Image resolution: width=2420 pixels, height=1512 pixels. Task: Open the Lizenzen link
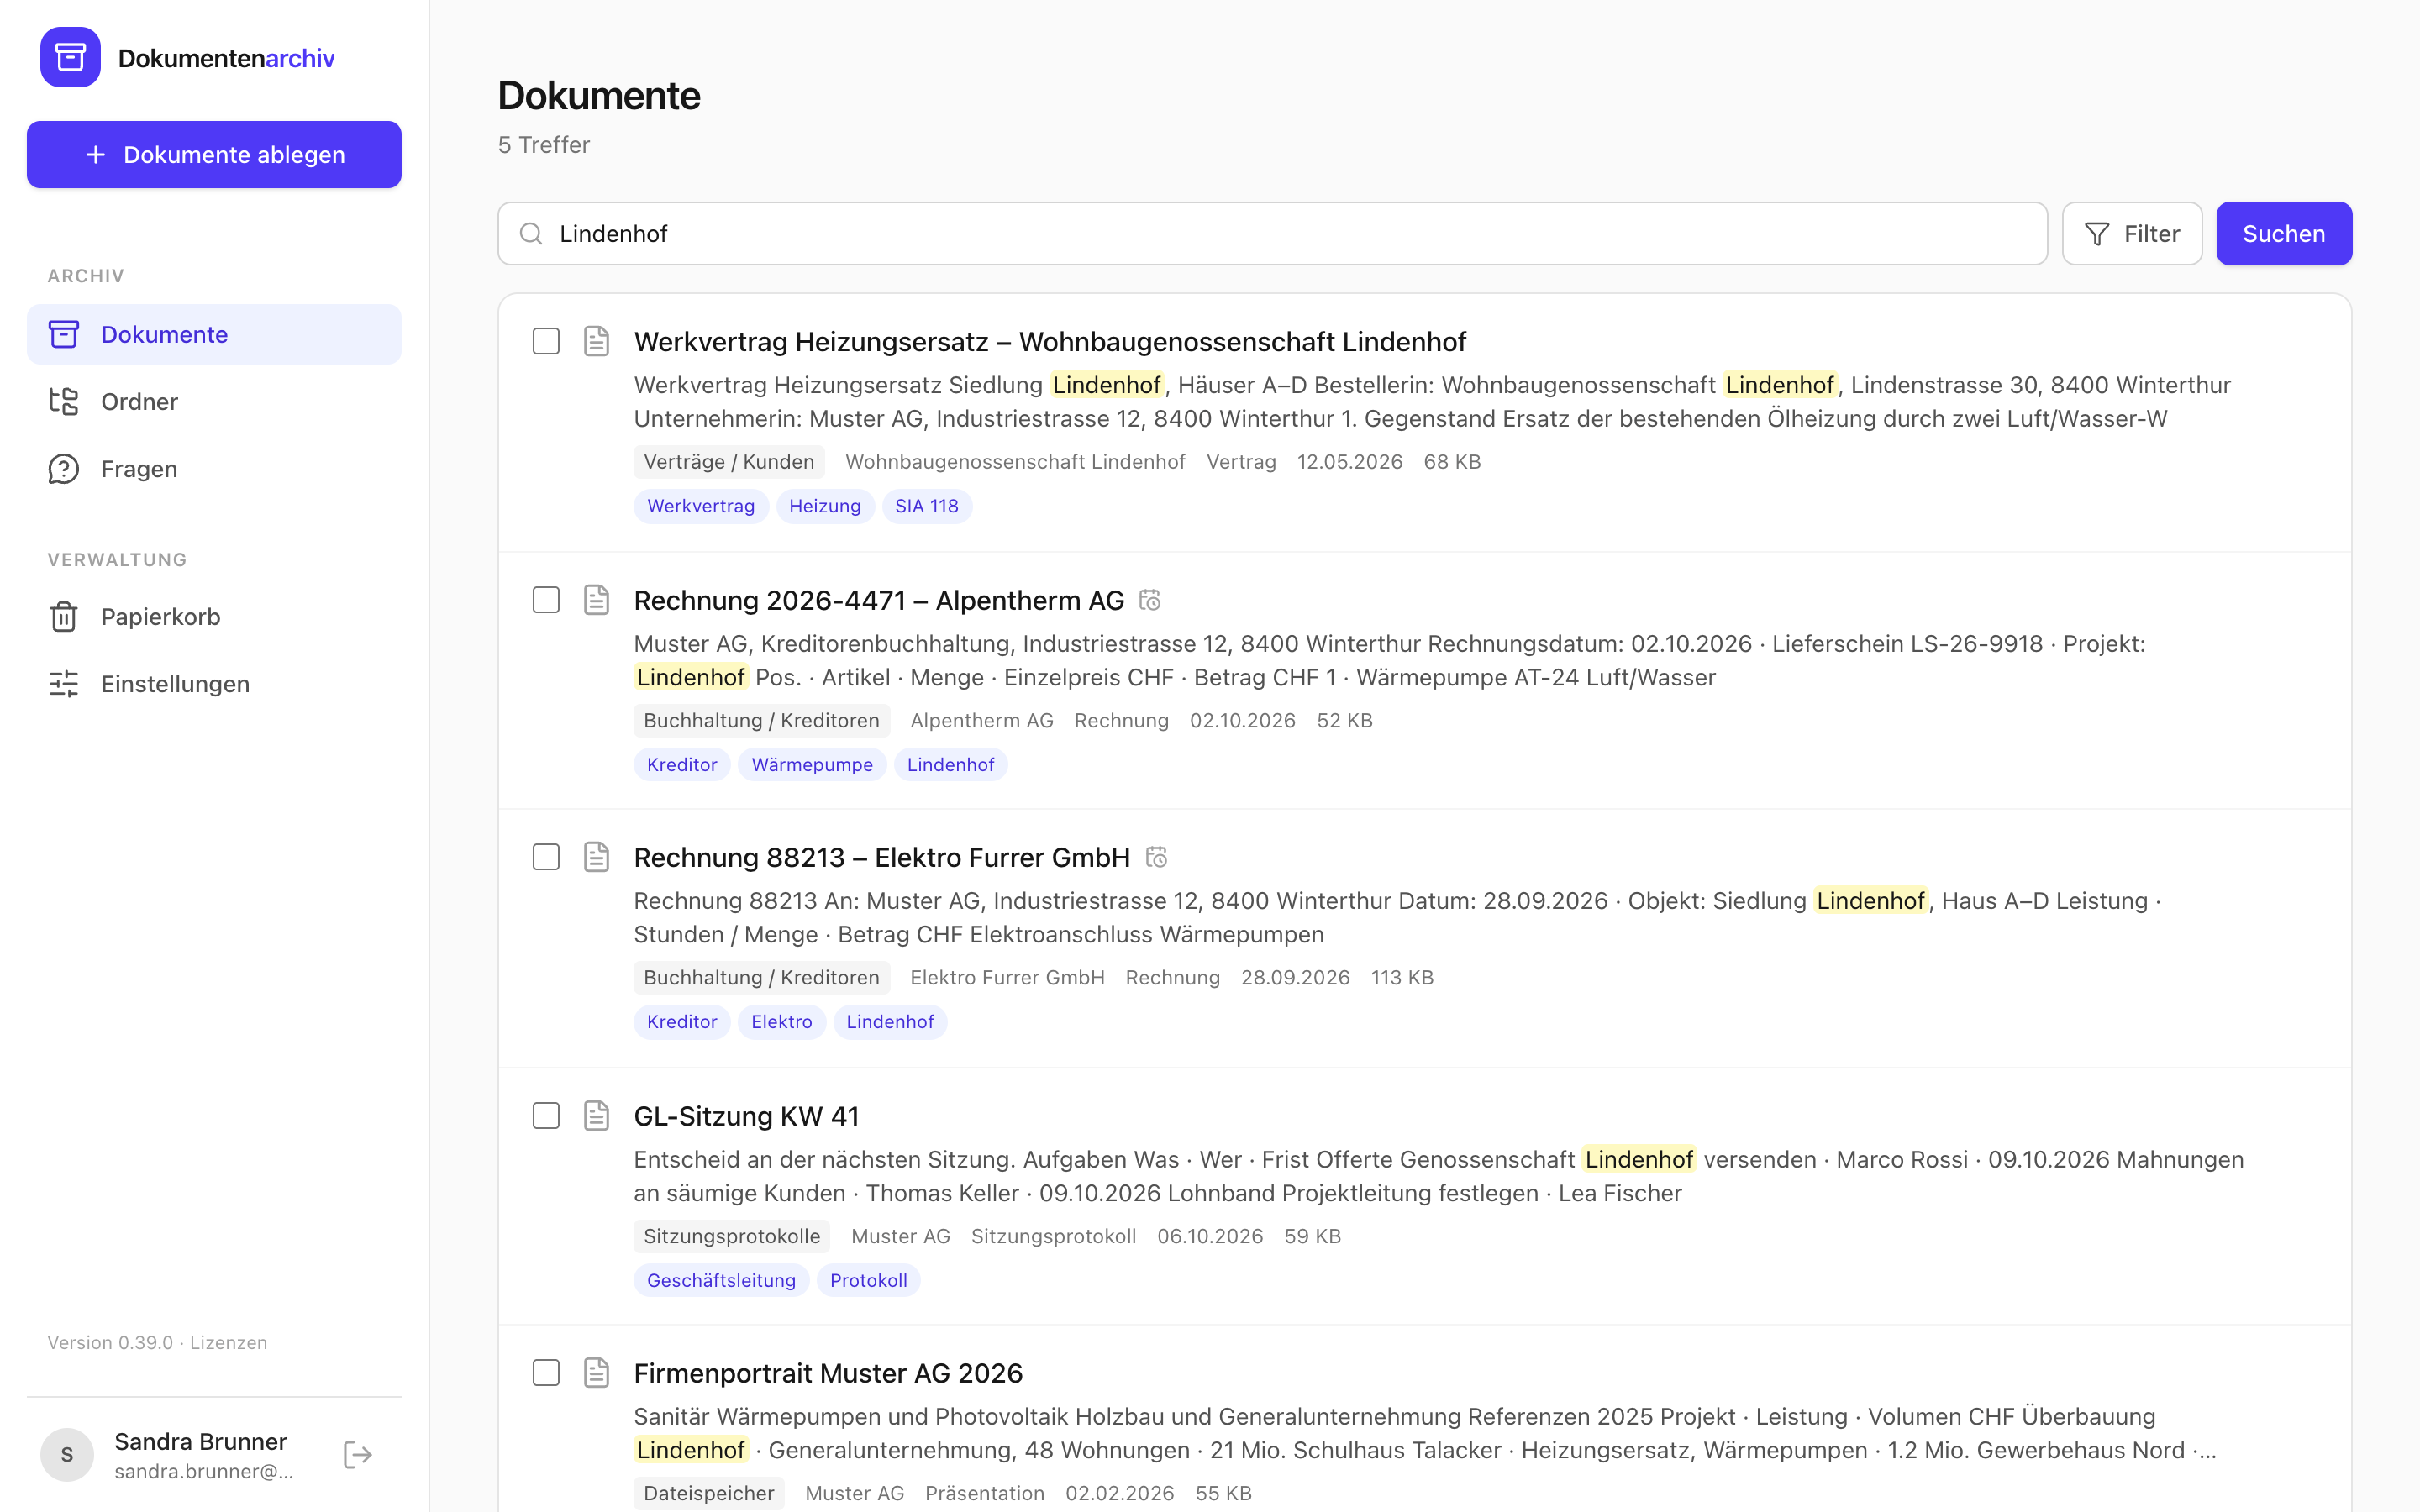pos(229,1342)
